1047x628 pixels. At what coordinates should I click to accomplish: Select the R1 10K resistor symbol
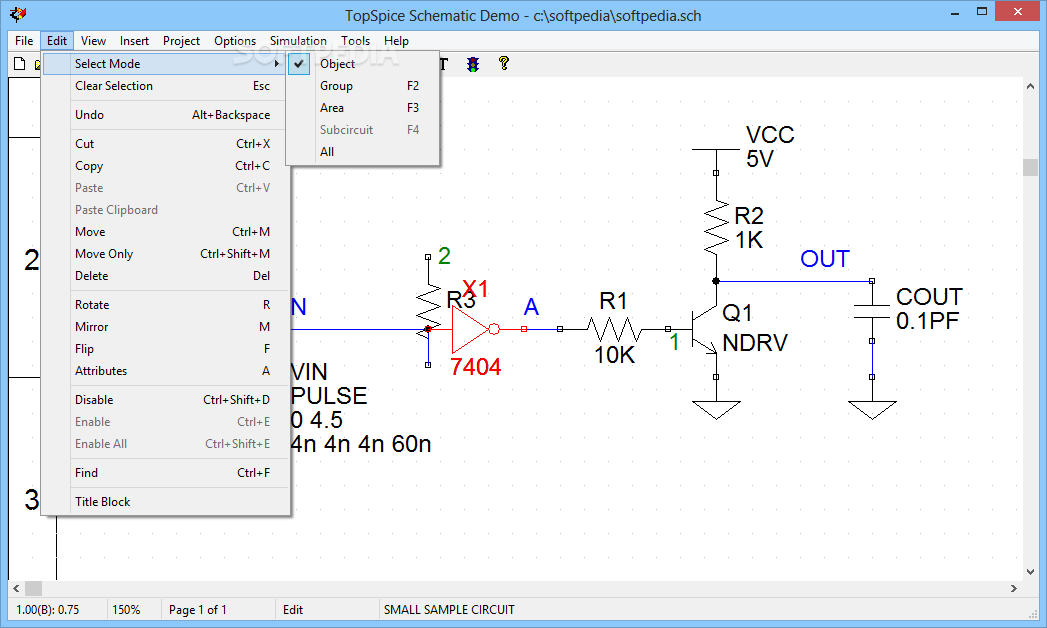tap(613, 329)
